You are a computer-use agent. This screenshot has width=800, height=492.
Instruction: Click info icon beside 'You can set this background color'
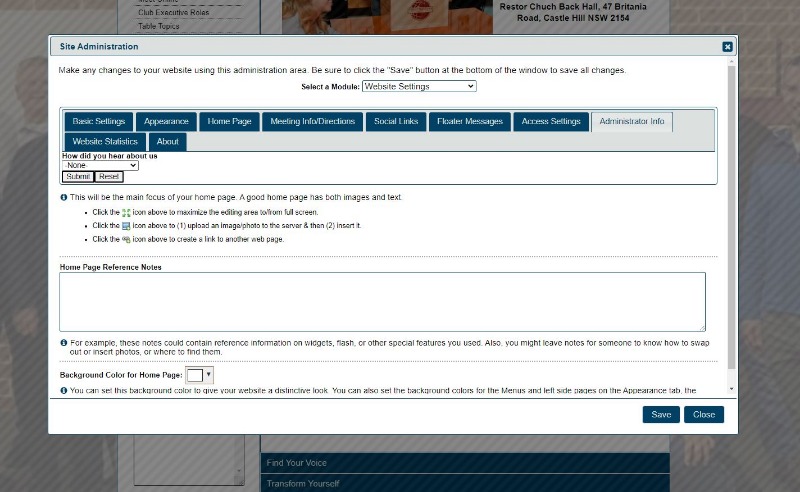click(x=64, y=390)
